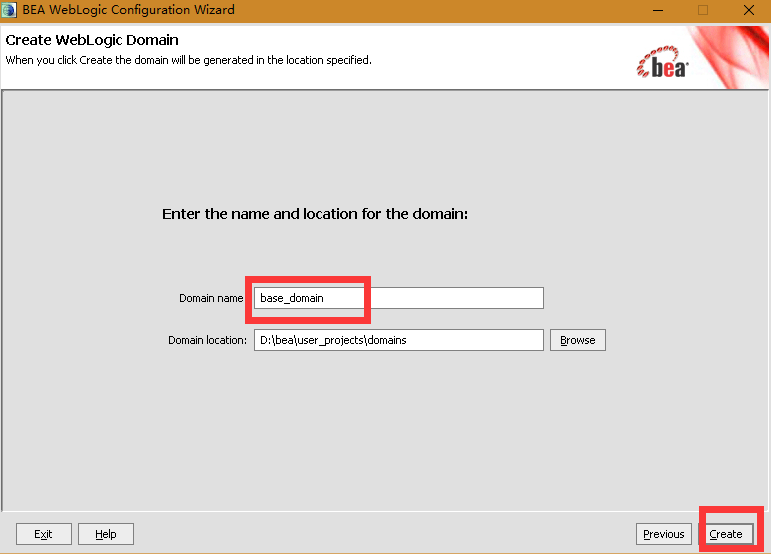The image size is (771, 554).
Task: Click the Domain location text field
Action: point(399,340)
